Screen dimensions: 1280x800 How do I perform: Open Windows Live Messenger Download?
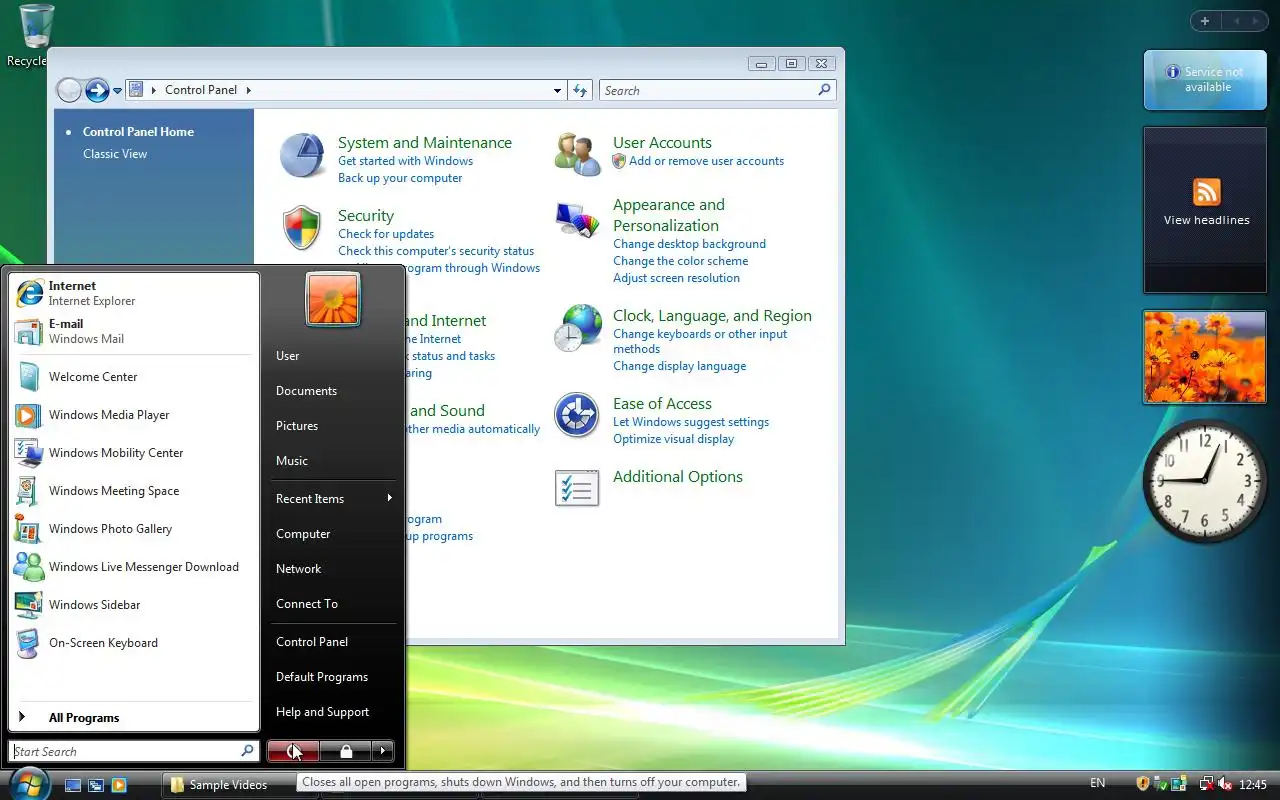(x=134, y=567)
